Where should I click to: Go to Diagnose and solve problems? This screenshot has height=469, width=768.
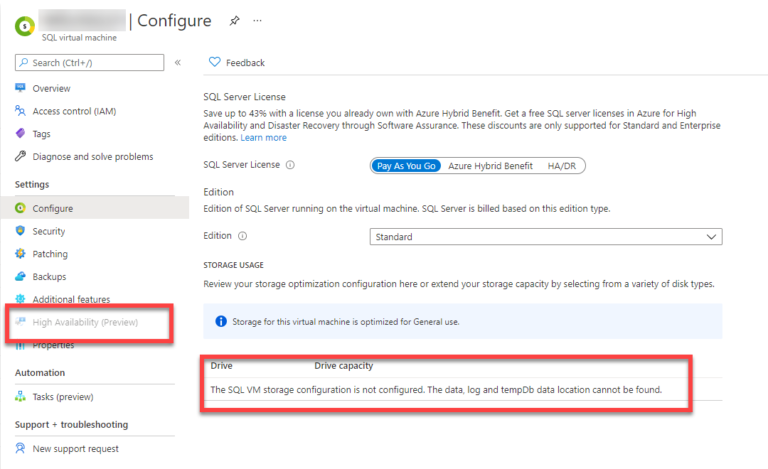(92, 157)
